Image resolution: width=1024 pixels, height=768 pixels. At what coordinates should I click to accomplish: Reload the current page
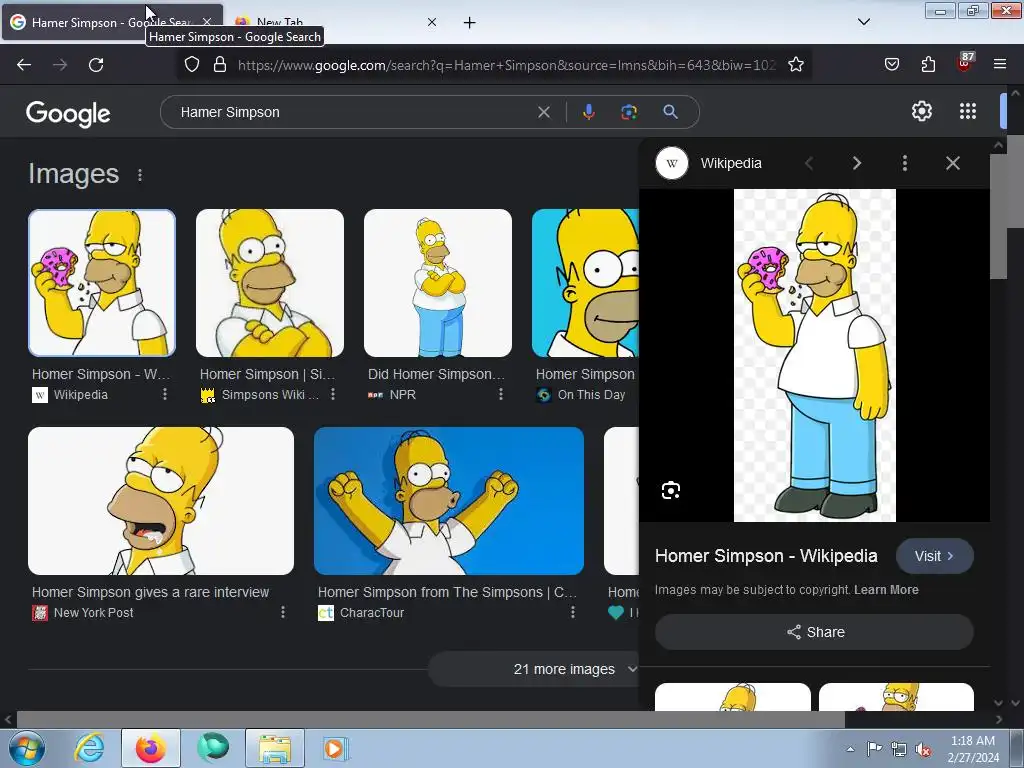96,65
